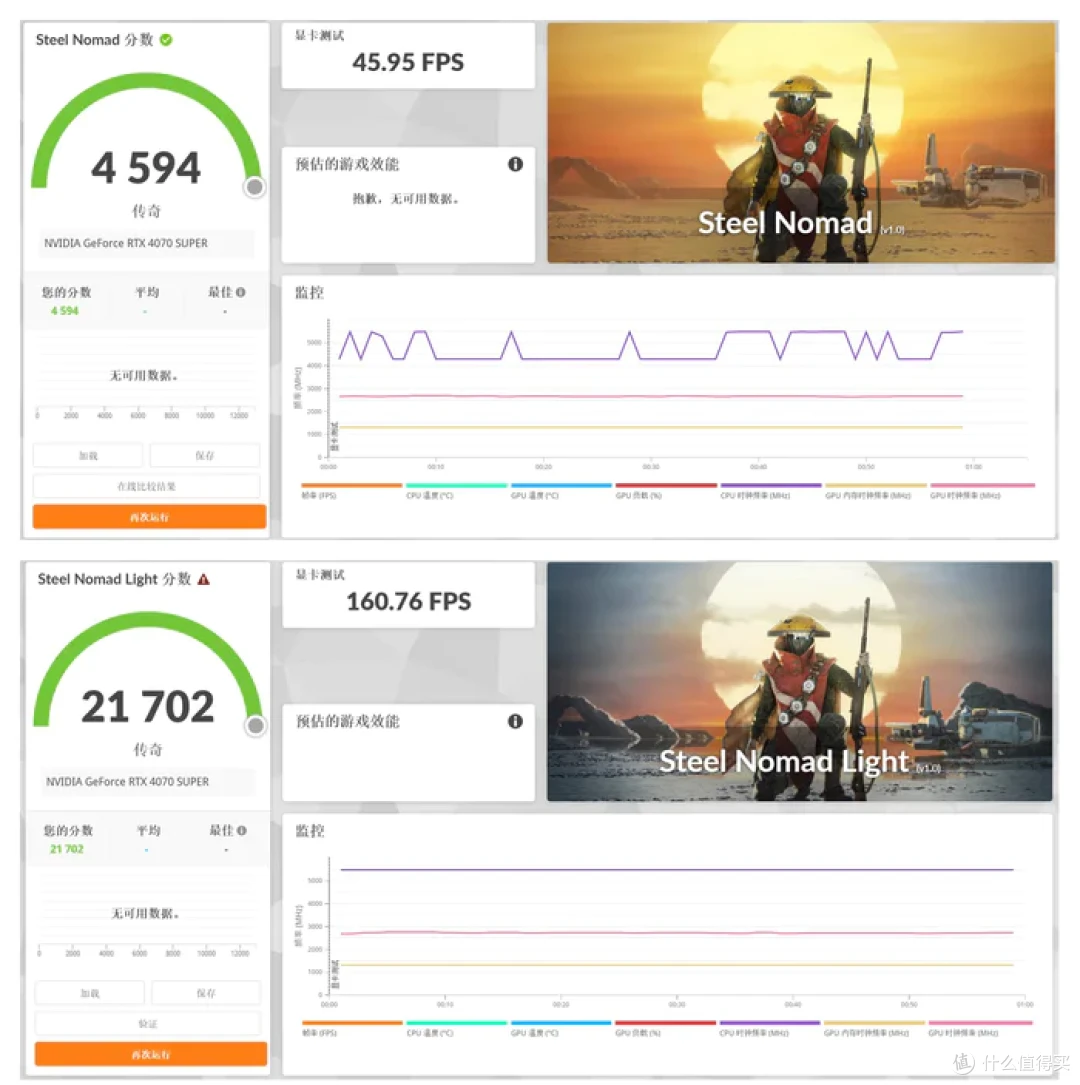
Task: Click purple CPU 时钟频率 legend swatch in Steel Nomad Light chart
Action: tap(770, 1023)
